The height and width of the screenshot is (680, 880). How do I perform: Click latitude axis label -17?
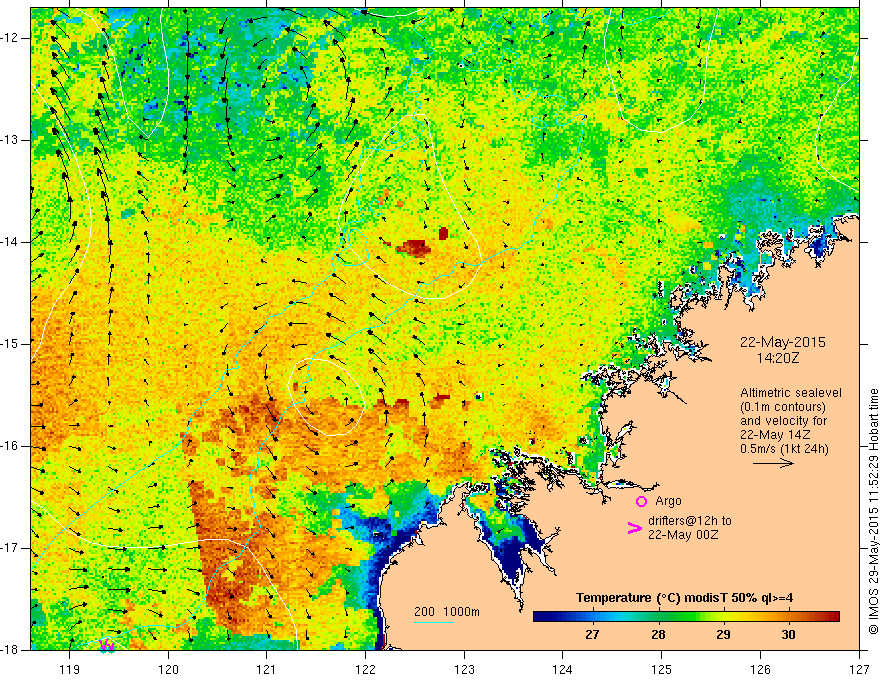click(10, 548)
